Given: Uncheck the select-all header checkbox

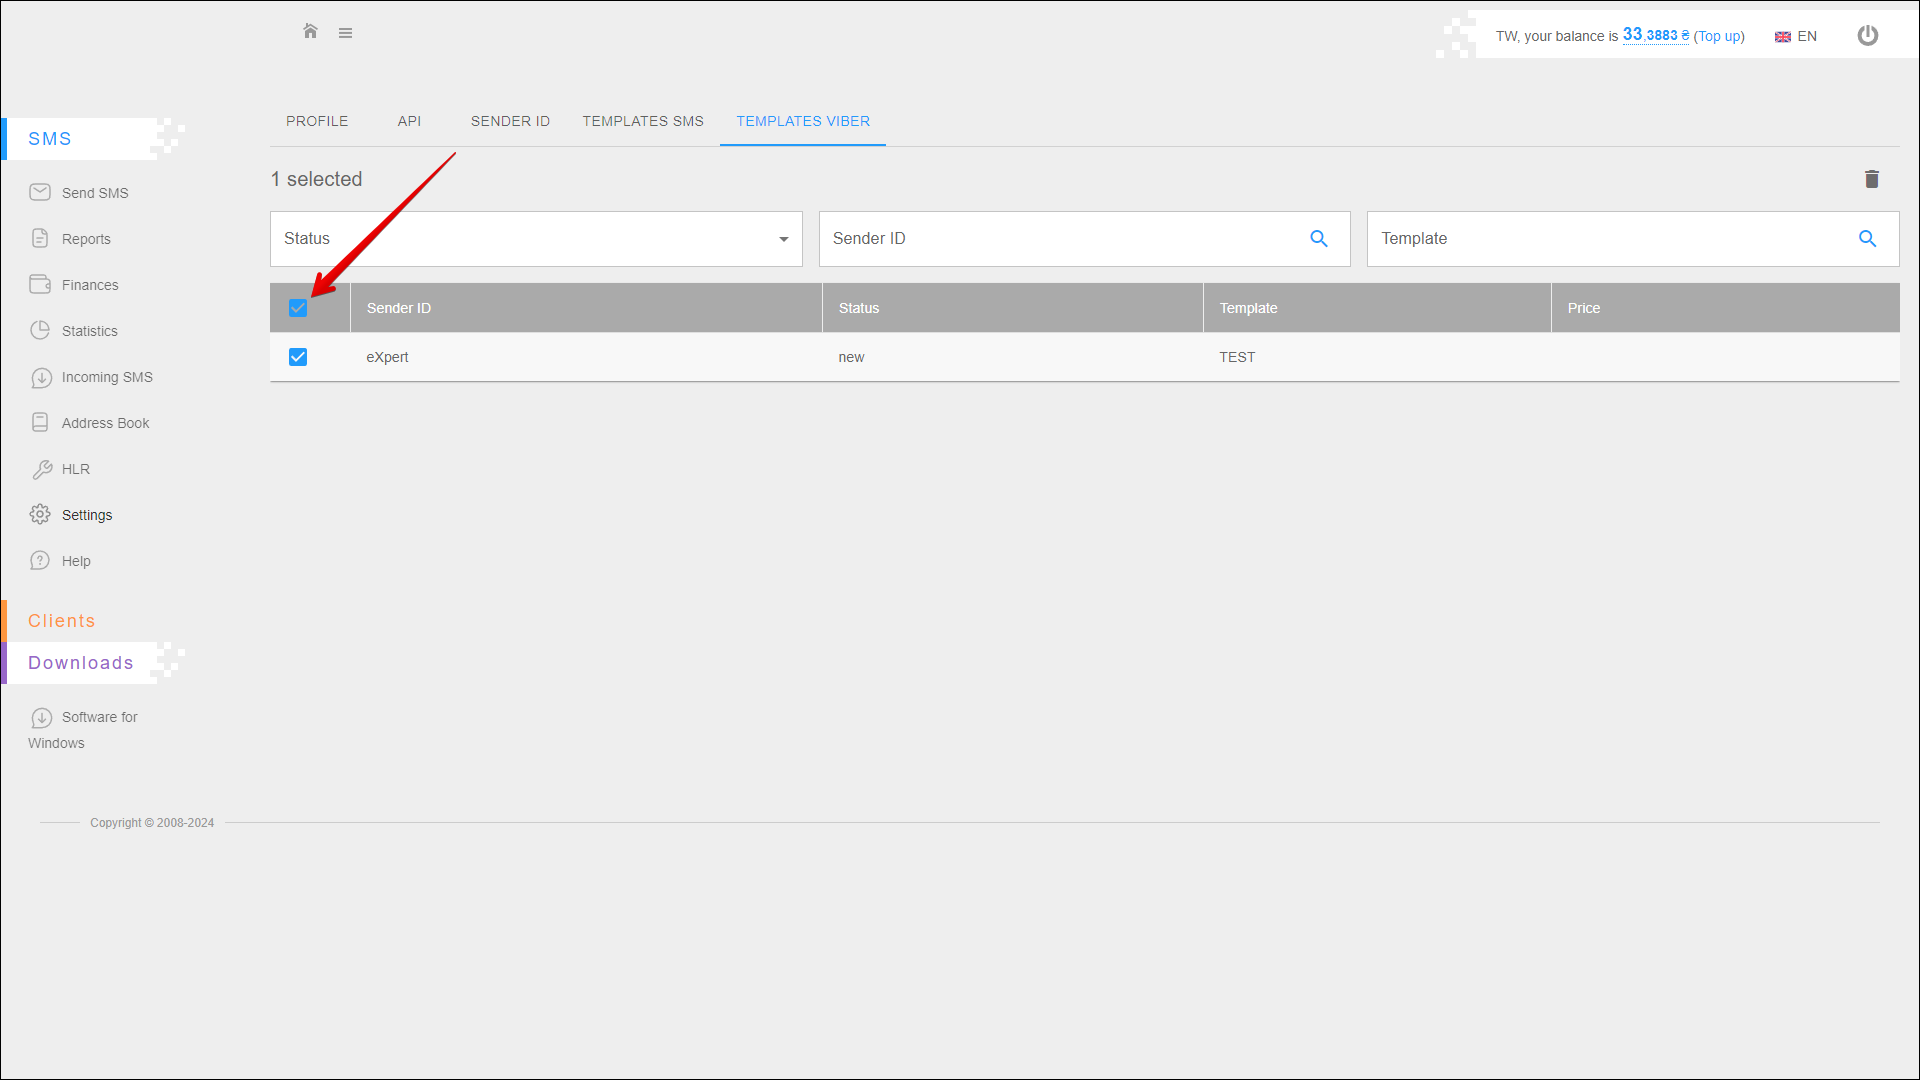Looking at the screenshot, I should (x=298, y=308).
